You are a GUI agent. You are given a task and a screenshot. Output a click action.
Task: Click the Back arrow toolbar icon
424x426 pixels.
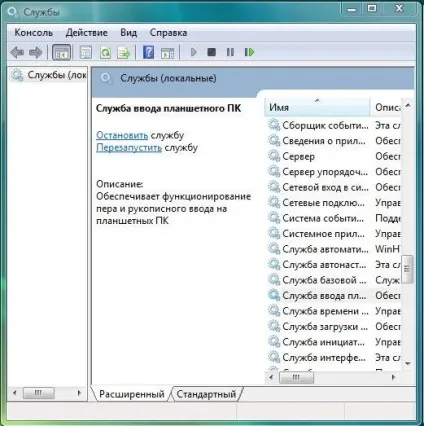click(17, 52)
